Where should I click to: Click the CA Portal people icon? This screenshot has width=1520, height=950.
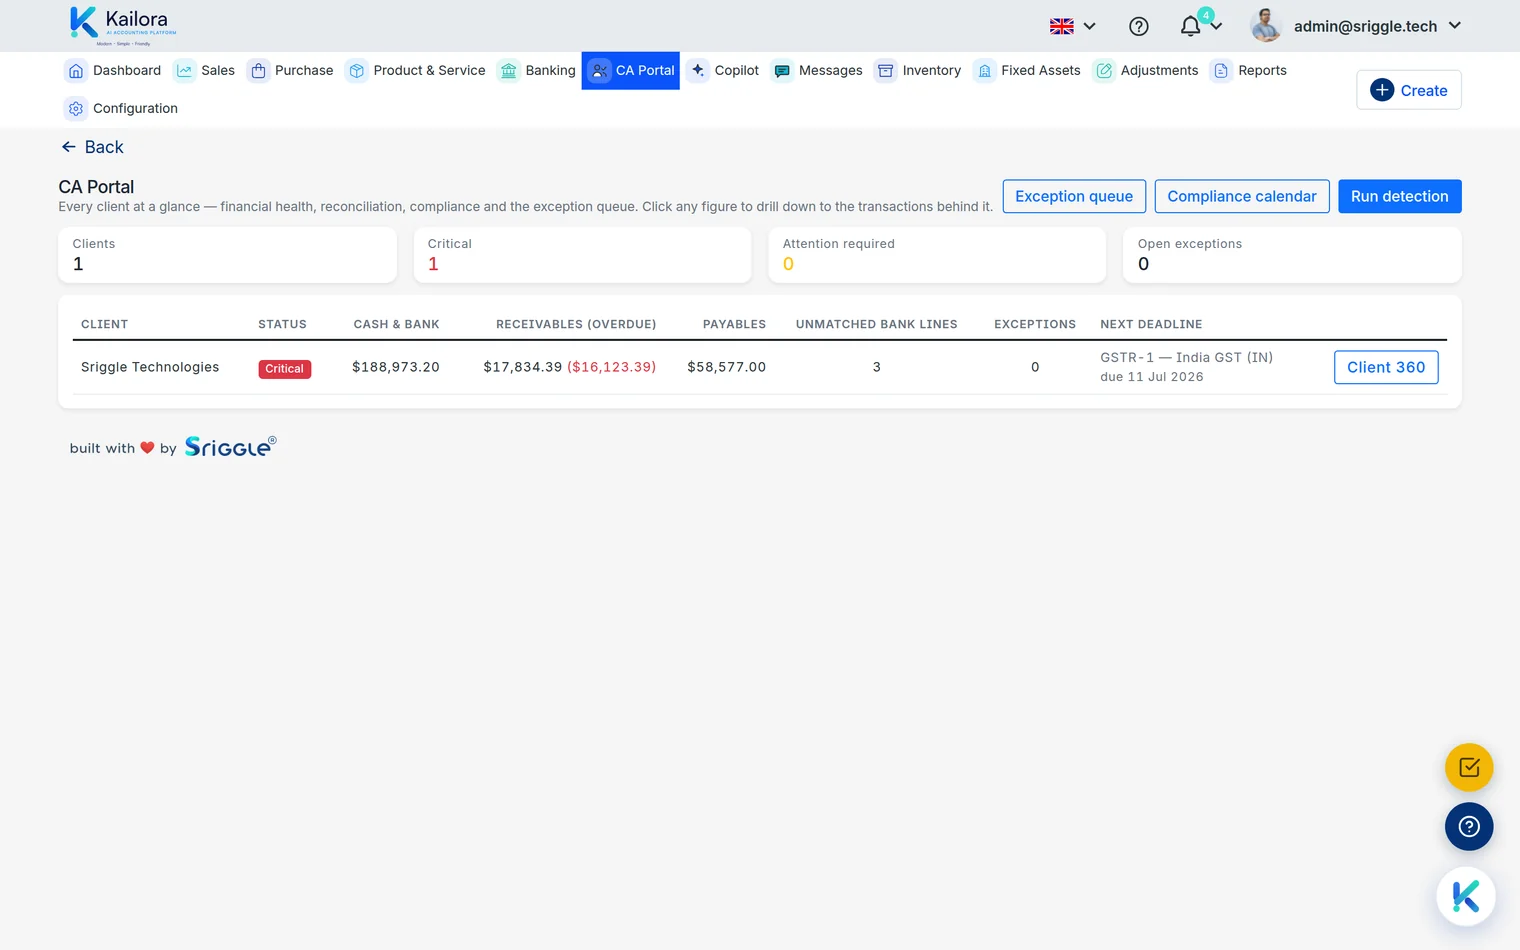[599, 71]
